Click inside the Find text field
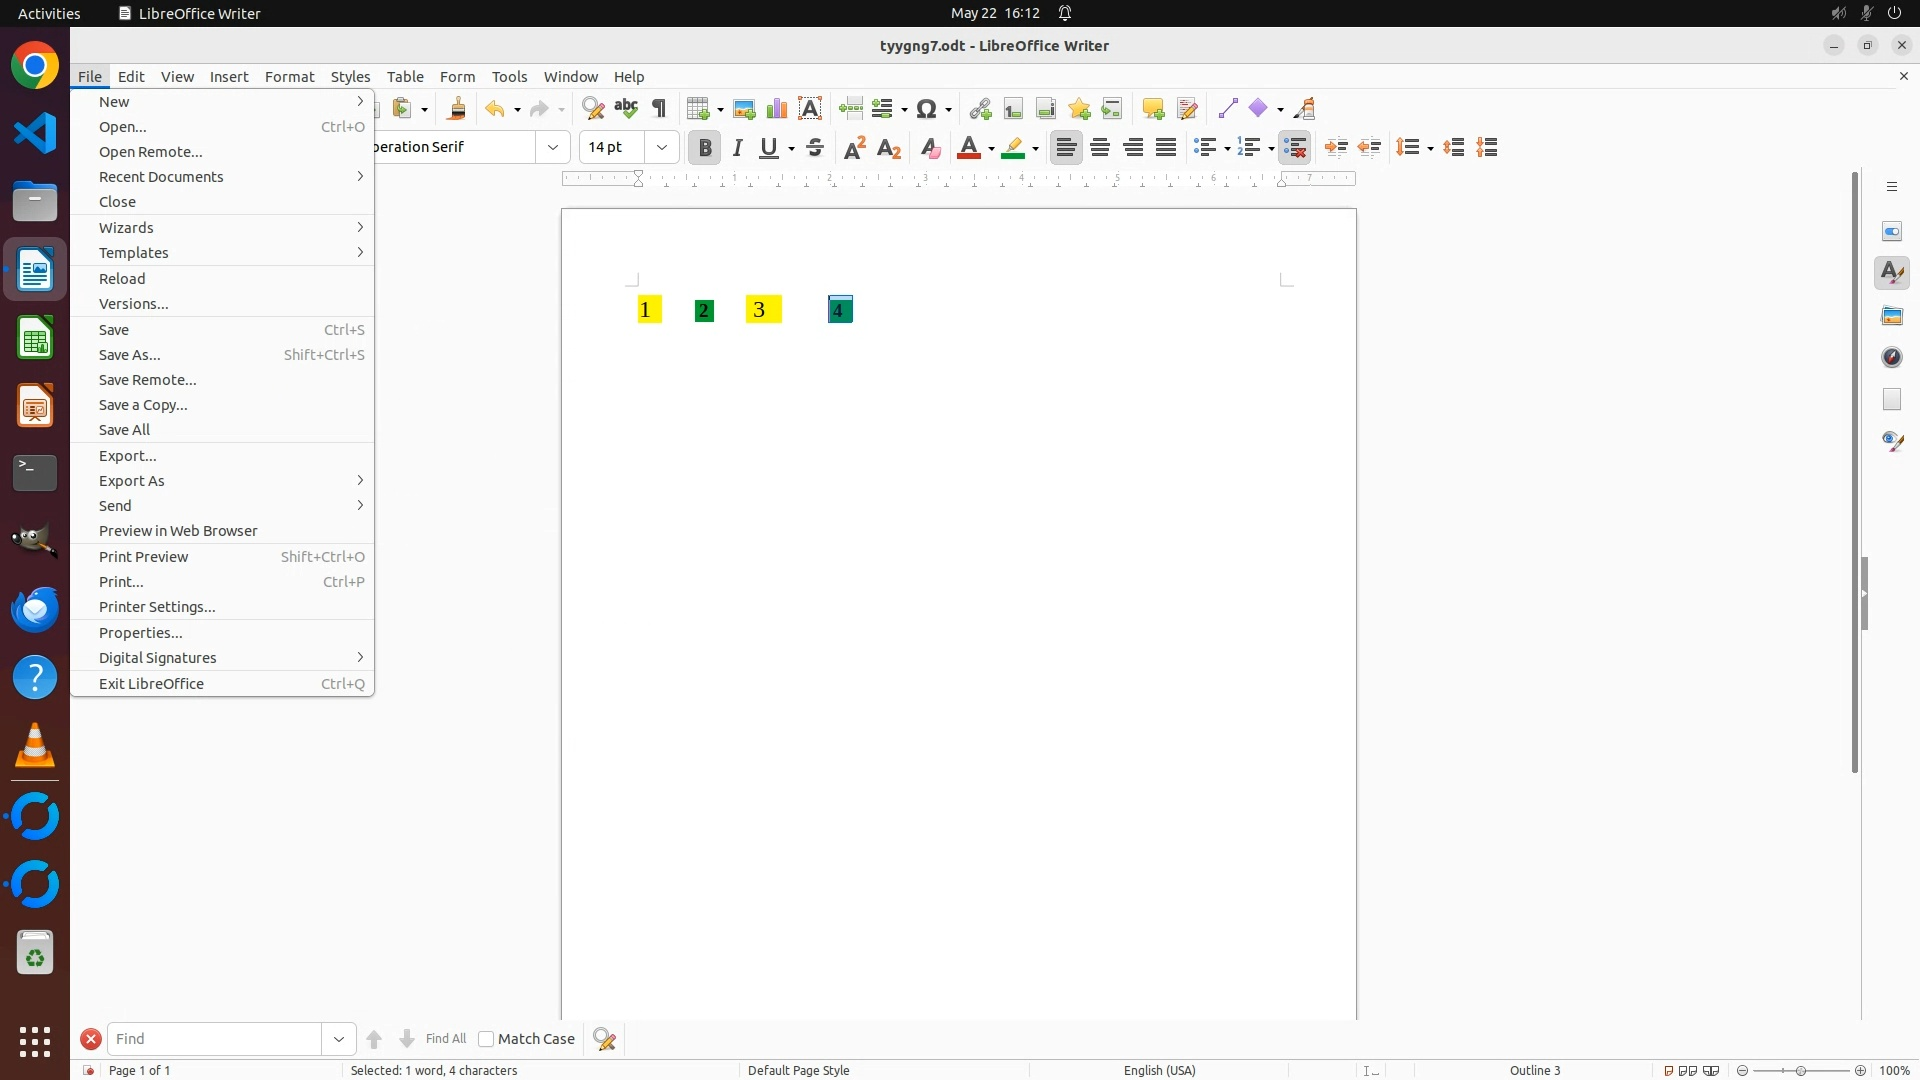The image size is (1920, 1080). [x=214, y=1039]
